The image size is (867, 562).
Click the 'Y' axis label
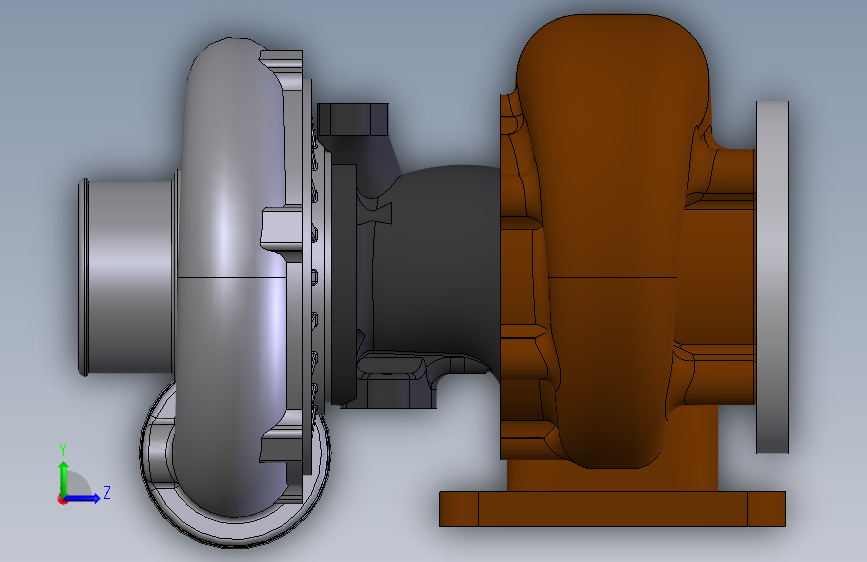63,450
